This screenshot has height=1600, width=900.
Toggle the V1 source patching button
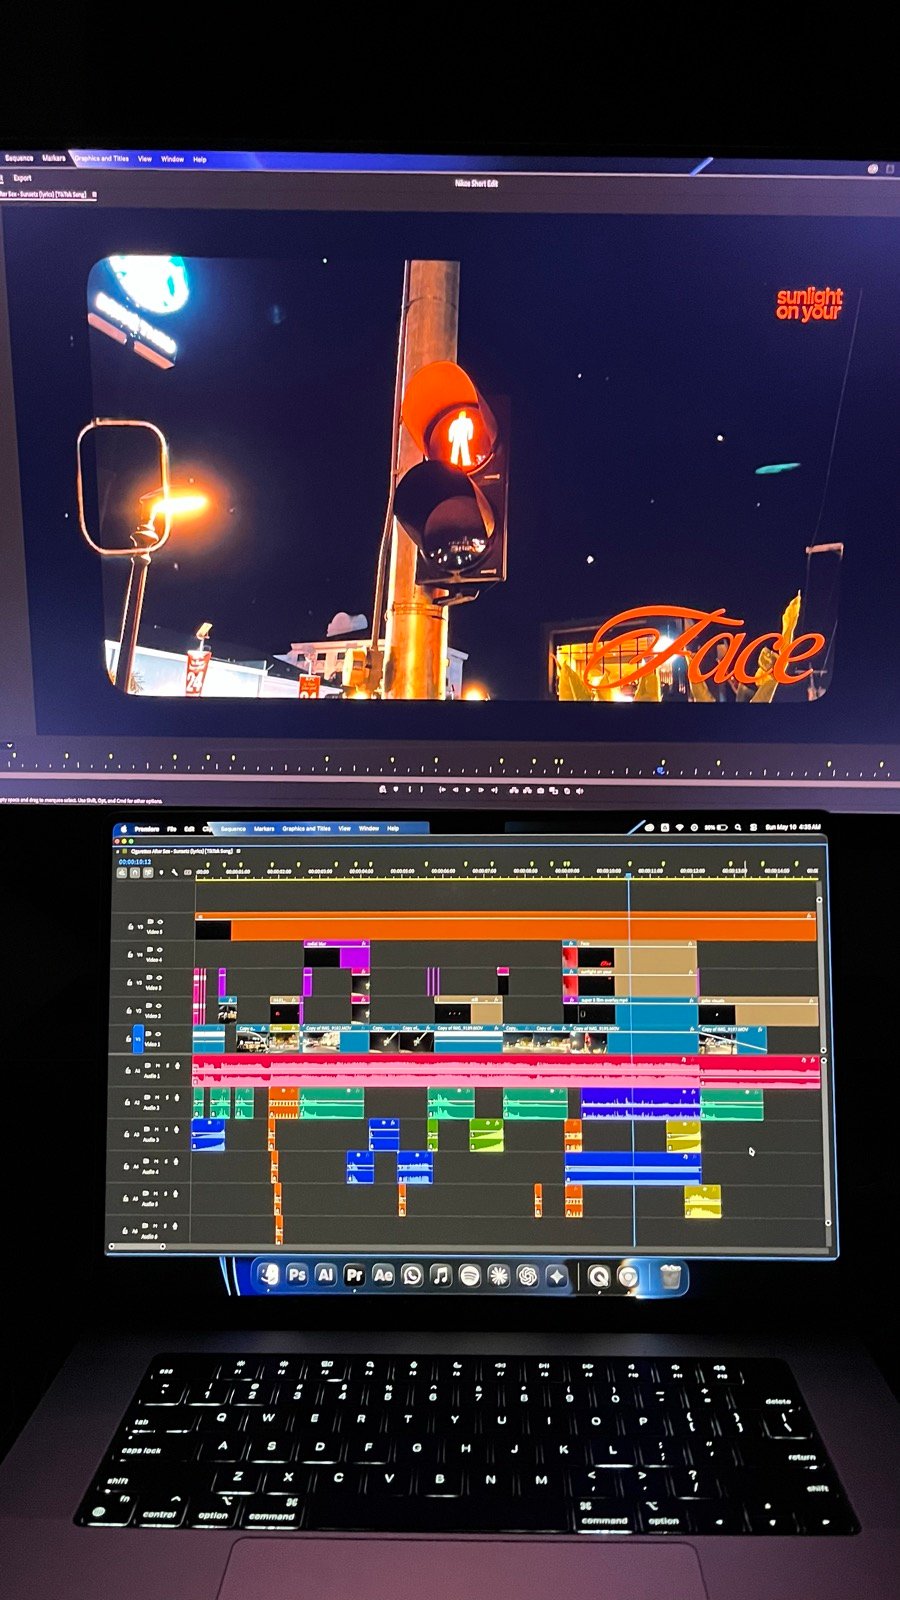[138, 1039]
